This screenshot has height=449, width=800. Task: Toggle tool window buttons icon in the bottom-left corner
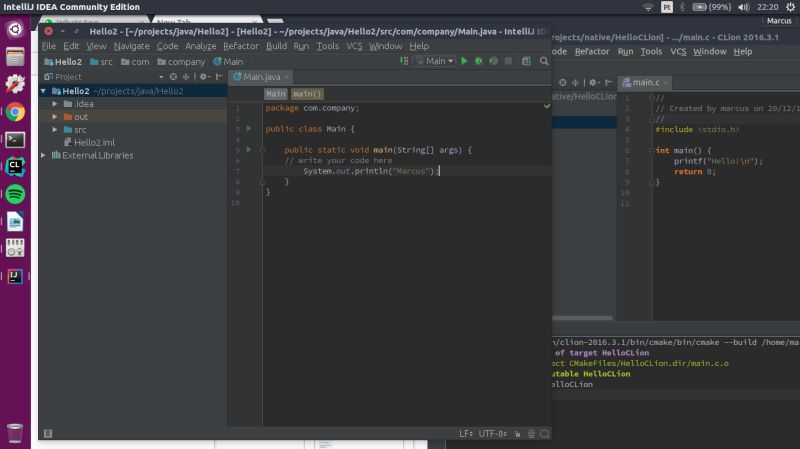coord(48,434)
